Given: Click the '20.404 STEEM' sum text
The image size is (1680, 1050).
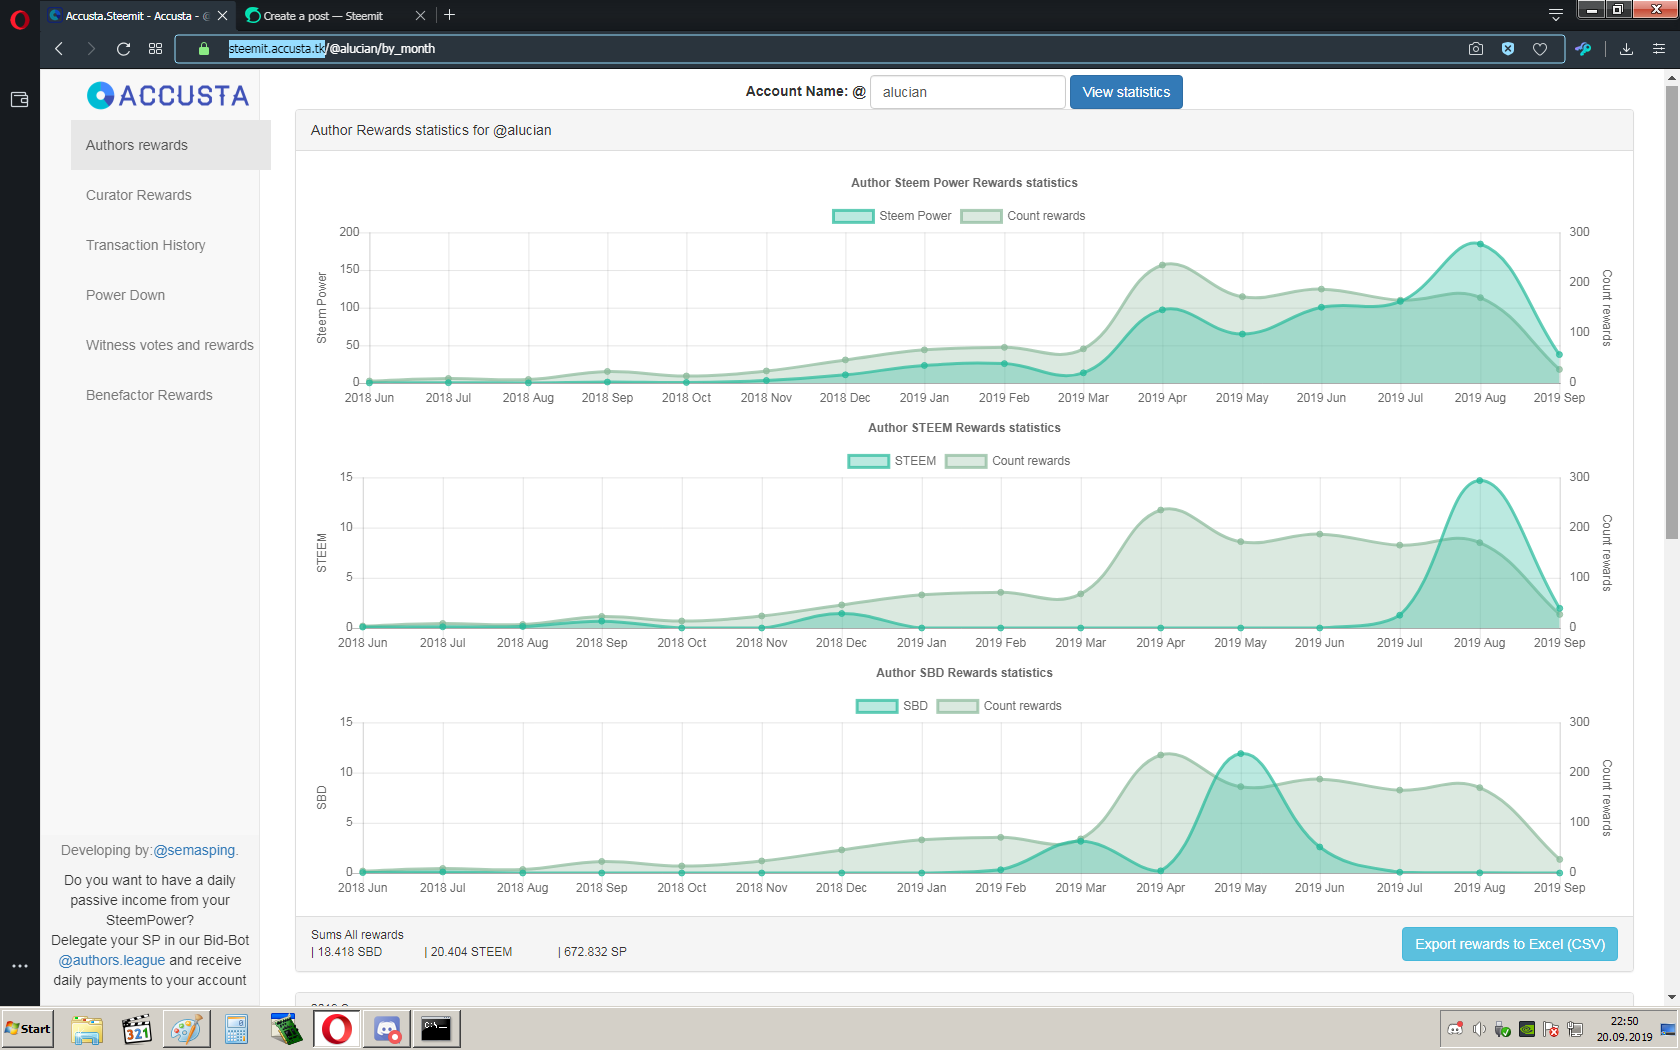Looking at the screenshot, I should point(471,952).
